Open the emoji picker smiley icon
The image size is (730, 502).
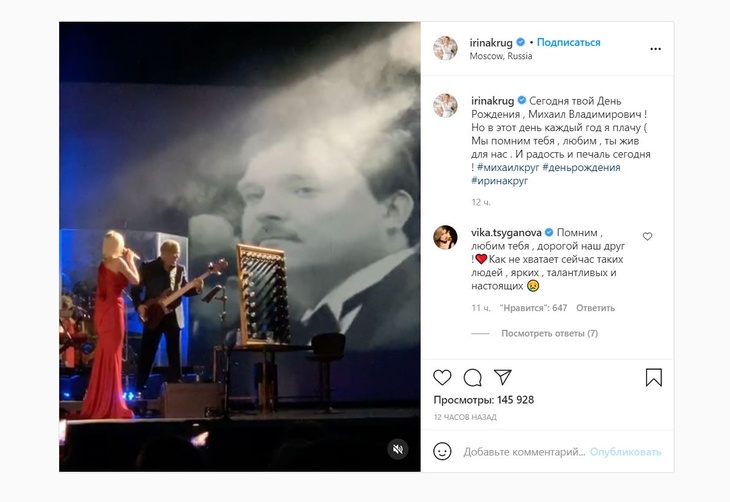(442, 451)
